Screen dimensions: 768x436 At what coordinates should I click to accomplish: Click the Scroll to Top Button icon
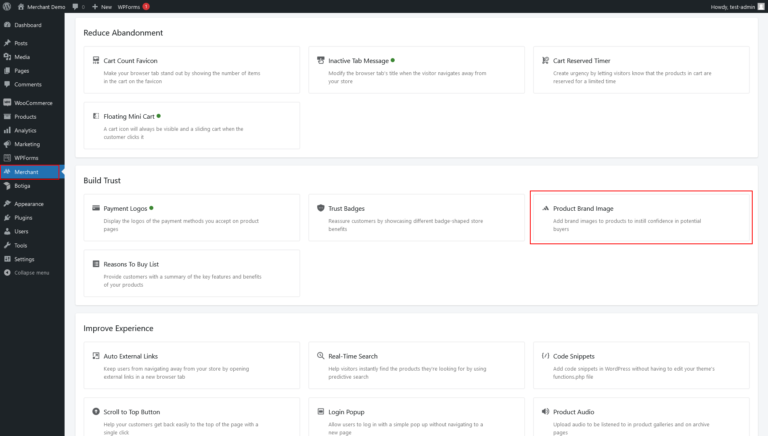[96, 412]
